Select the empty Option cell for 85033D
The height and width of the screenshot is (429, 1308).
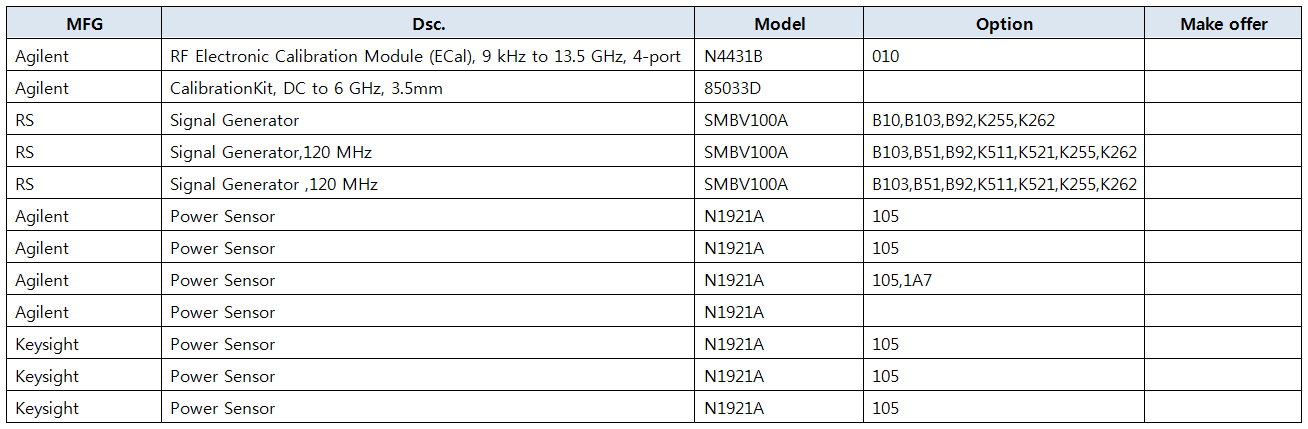(x=1004, y=88)
